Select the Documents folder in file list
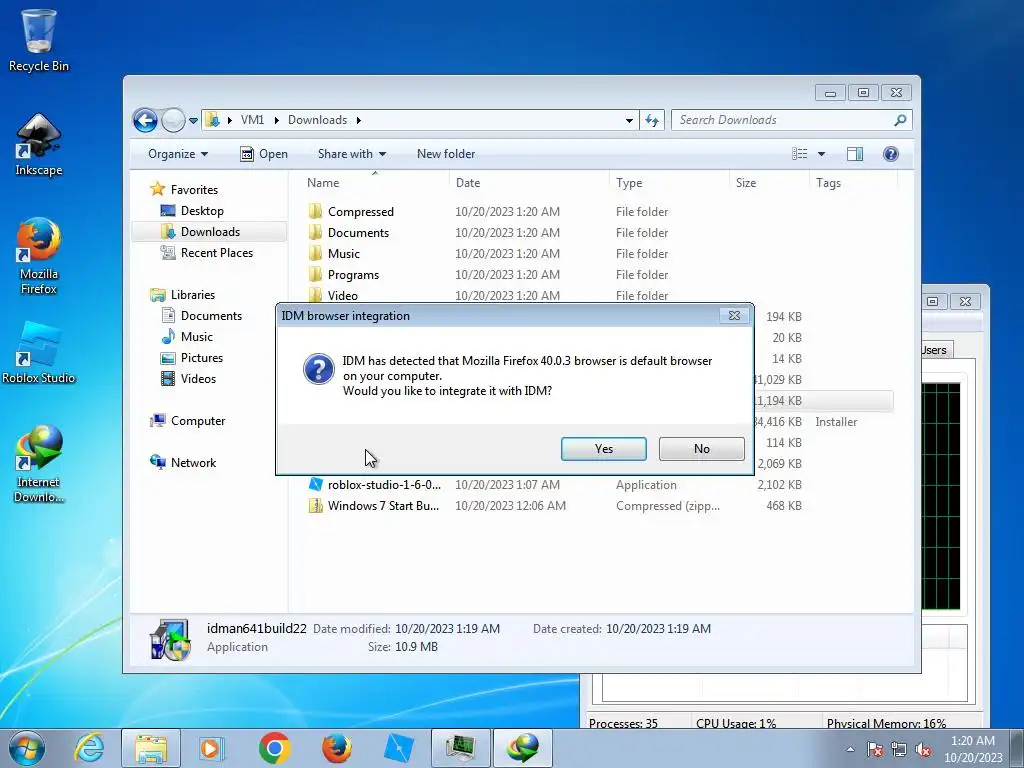1024x768 pixels. pos(358,232)
